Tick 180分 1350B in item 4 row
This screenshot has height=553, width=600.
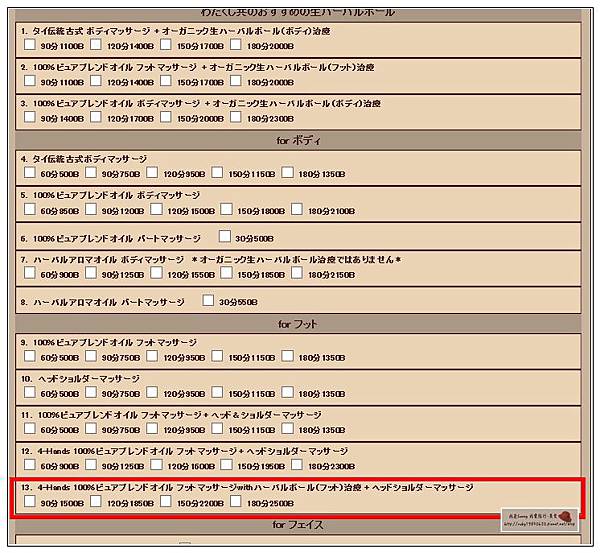(287, 173)
